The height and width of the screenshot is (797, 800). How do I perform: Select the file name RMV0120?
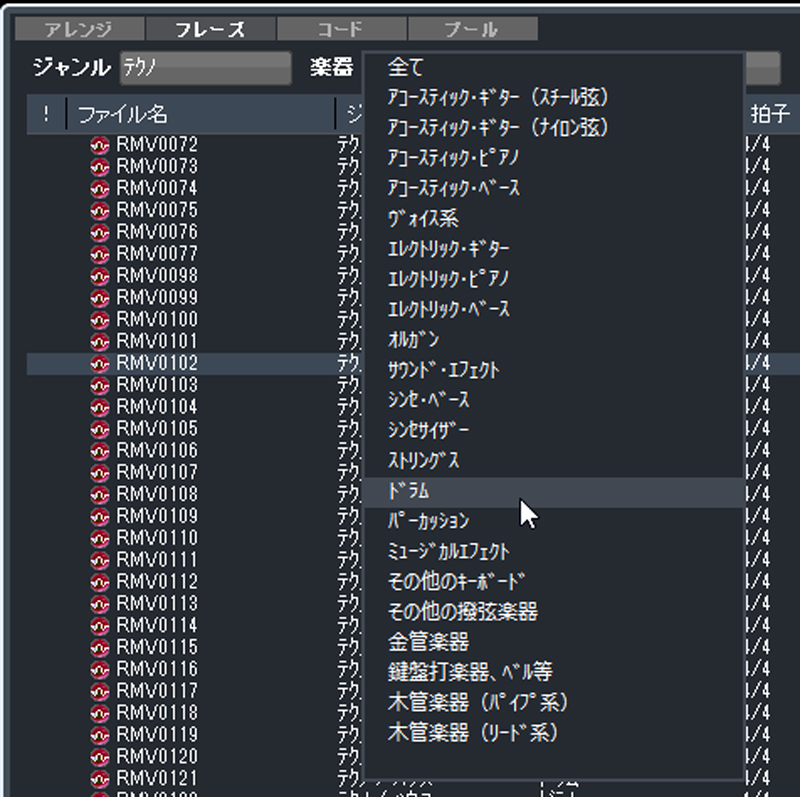[157, 757]
